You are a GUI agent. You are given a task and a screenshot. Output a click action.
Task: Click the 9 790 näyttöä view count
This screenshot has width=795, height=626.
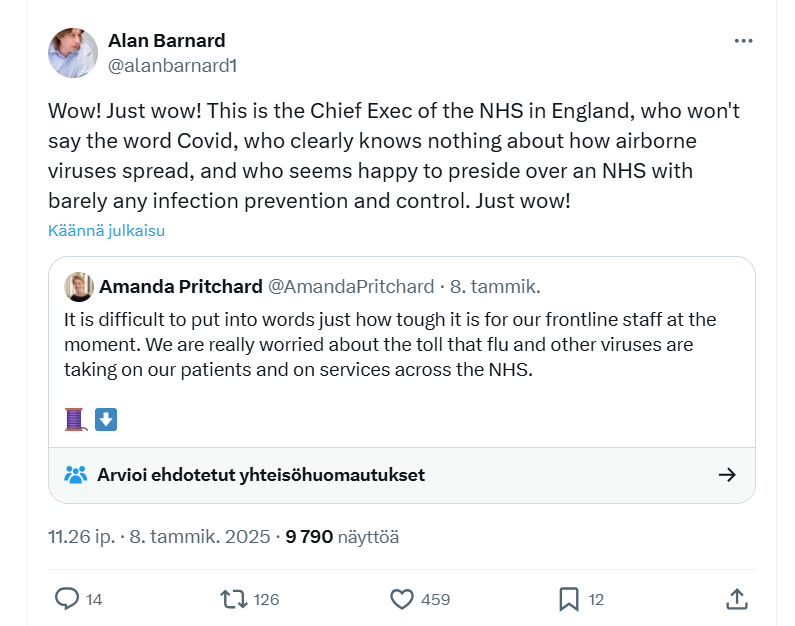[342, 537]
